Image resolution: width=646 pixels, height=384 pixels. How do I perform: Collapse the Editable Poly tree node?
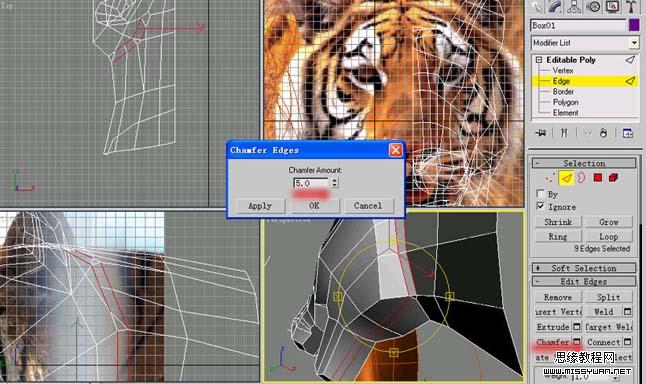coord(539,60)
